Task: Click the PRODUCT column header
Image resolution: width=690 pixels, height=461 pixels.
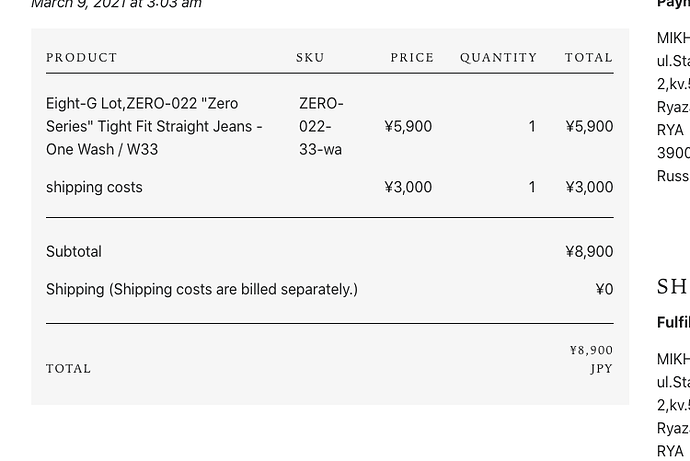Action: coord(81,58)
